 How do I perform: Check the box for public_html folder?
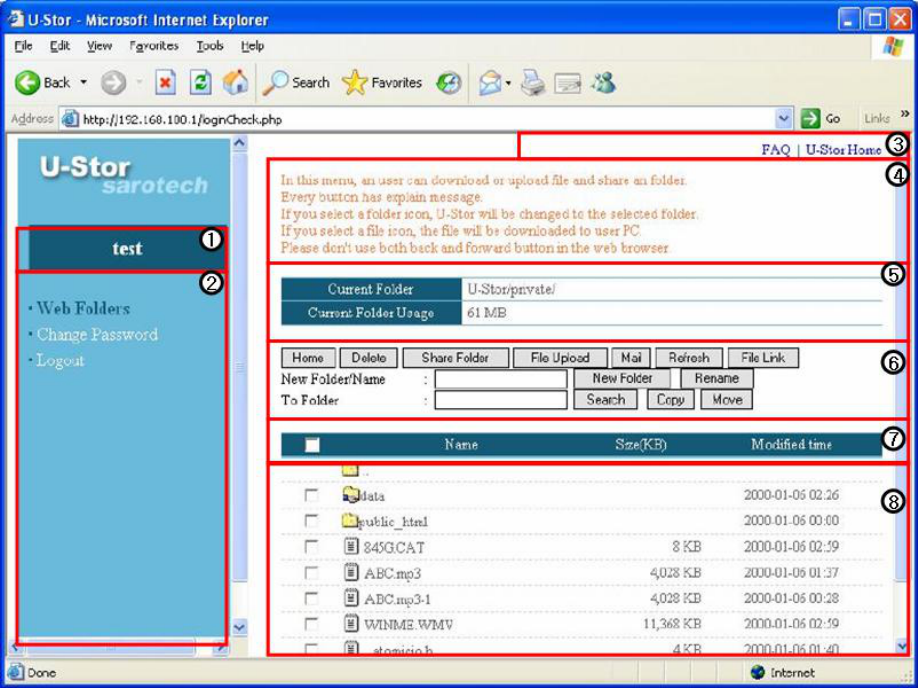[x=311, y=521]
